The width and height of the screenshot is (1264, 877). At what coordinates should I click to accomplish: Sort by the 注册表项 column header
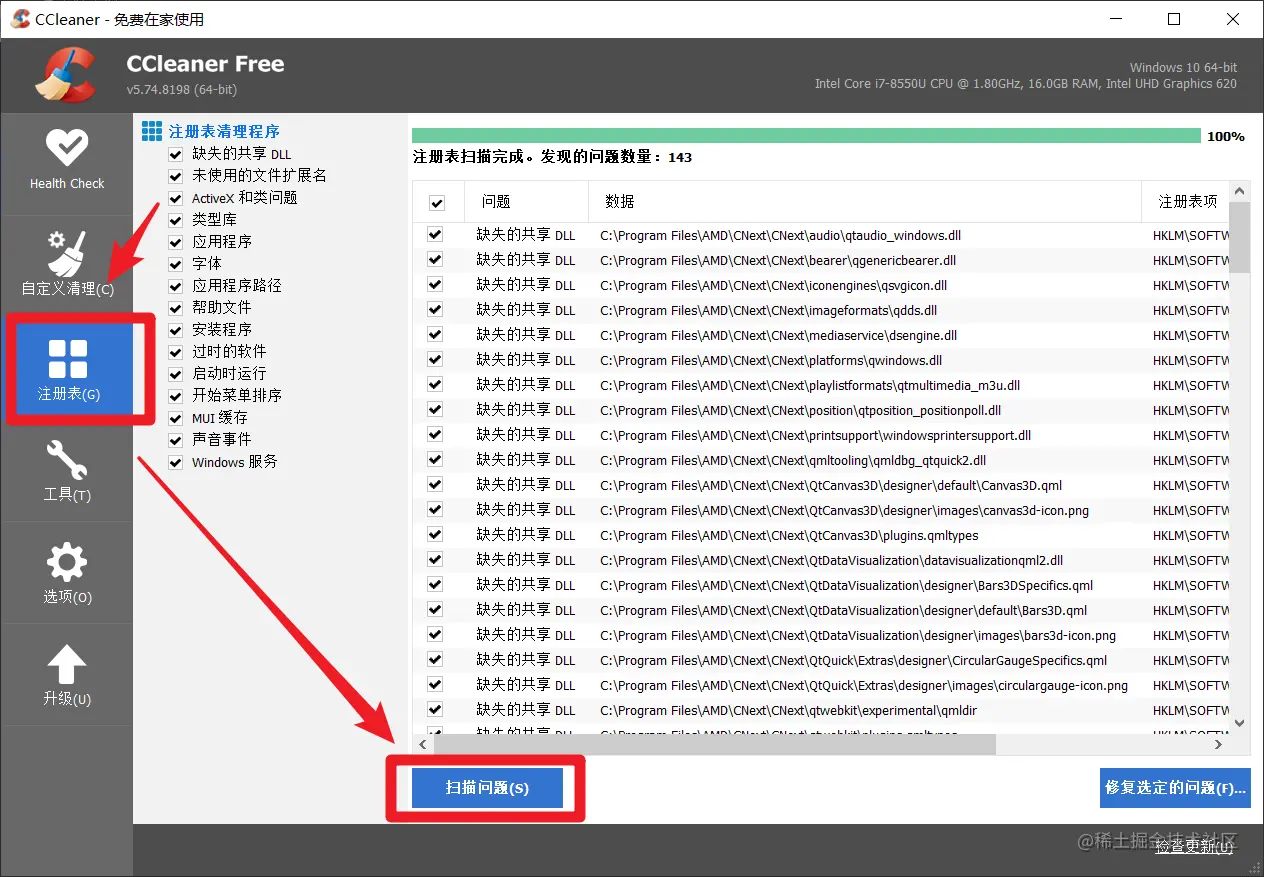[x=1186, y=202]
